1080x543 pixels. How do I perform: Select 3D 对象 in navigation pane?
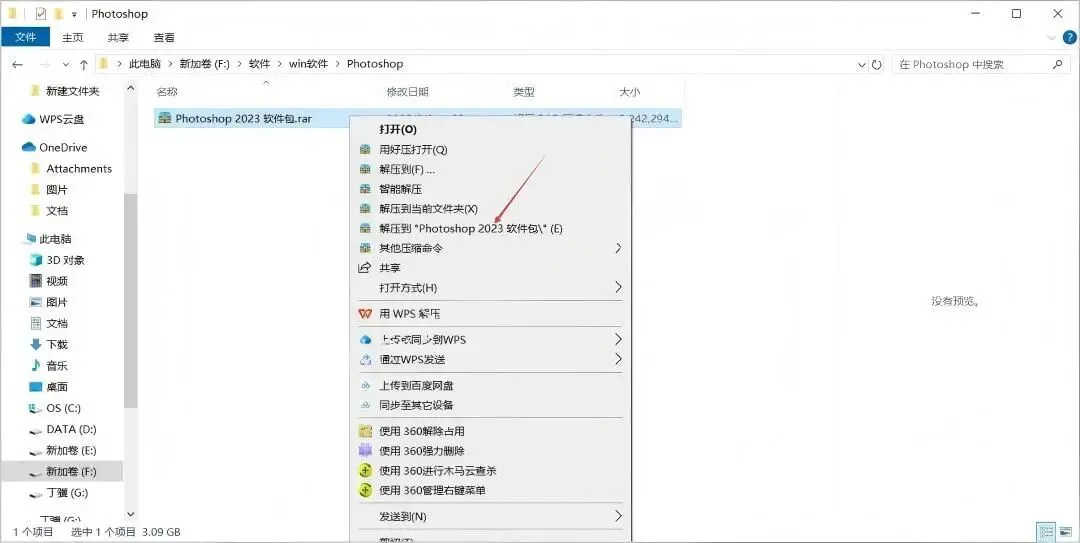pyautogui.click(x=65, y=260)
